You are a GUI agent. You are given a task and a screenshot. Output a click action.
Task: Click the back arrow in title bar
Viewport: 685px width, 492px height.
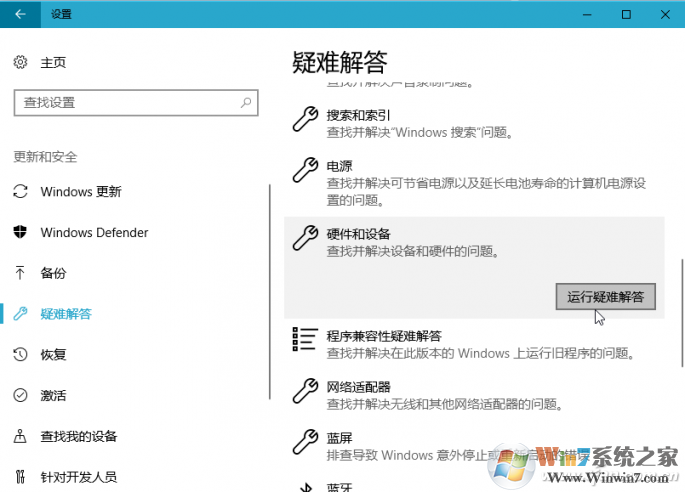[x=20, y=14]
